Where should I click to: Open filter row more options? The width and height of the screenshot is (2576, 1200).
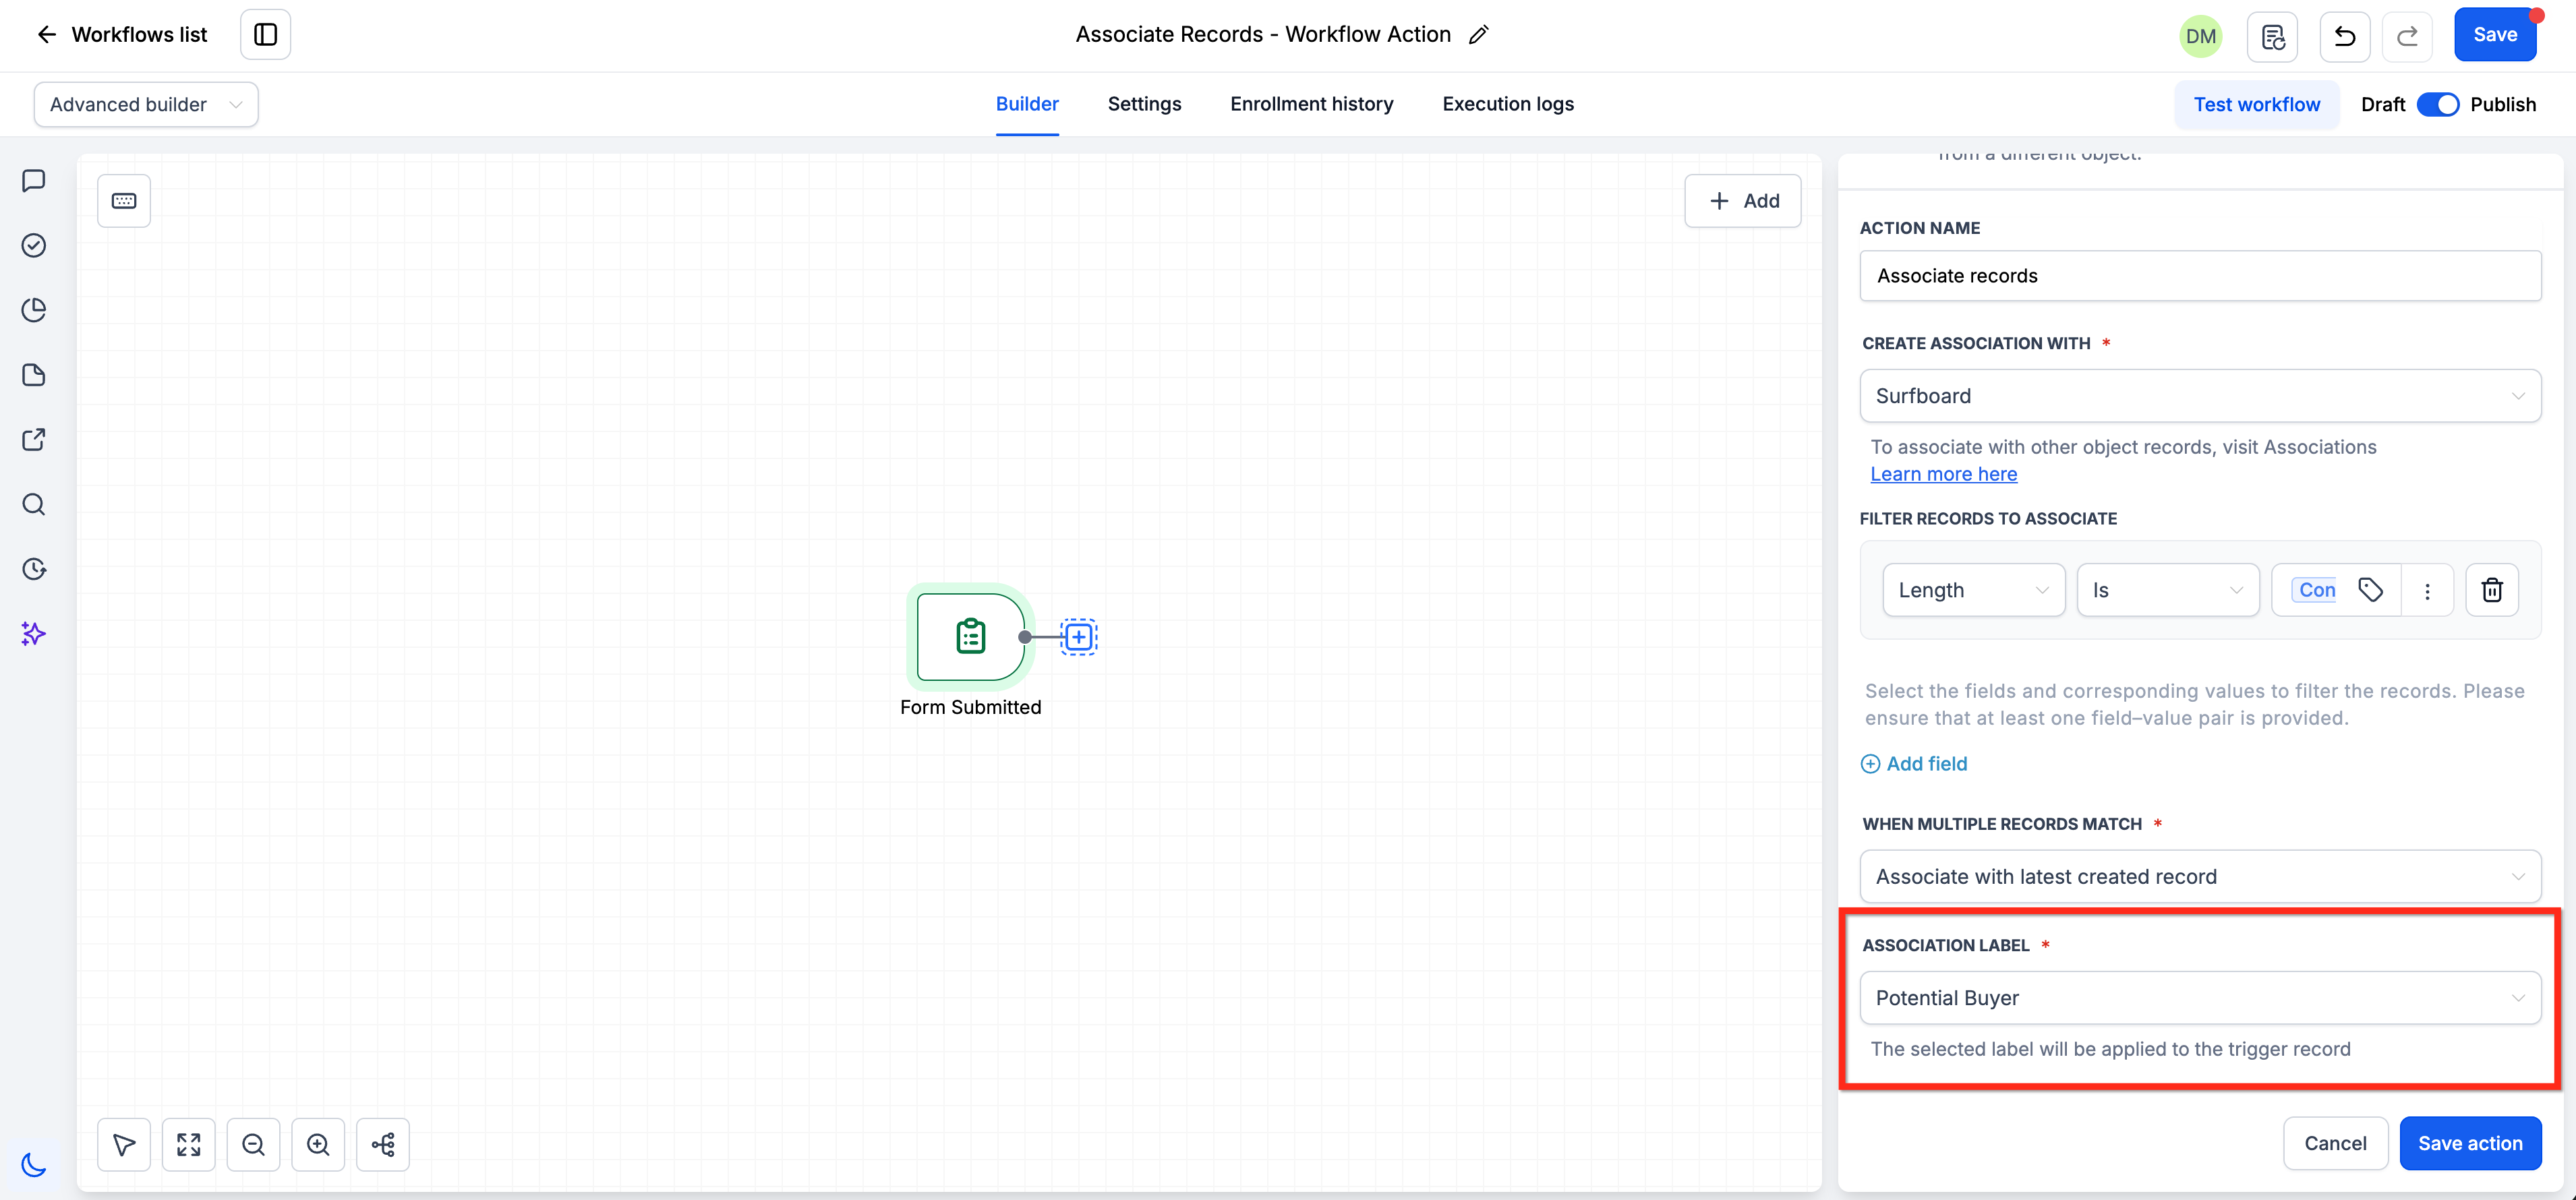pos(2427,591)
